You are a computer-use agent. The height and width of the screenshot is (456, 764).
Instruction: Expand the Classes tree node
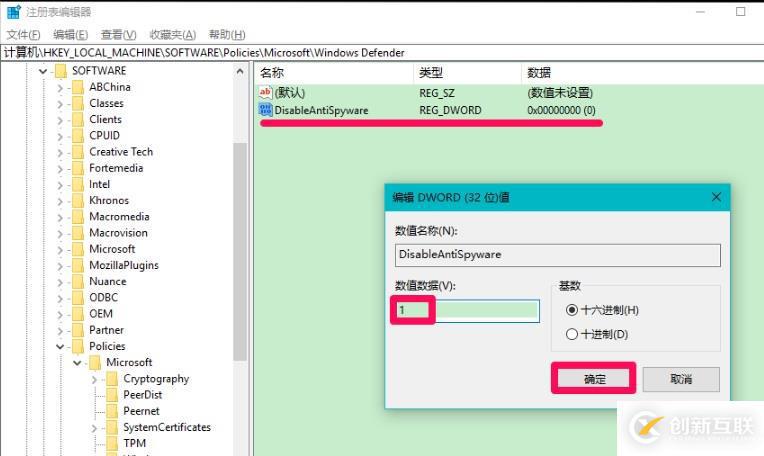[60, 104]
